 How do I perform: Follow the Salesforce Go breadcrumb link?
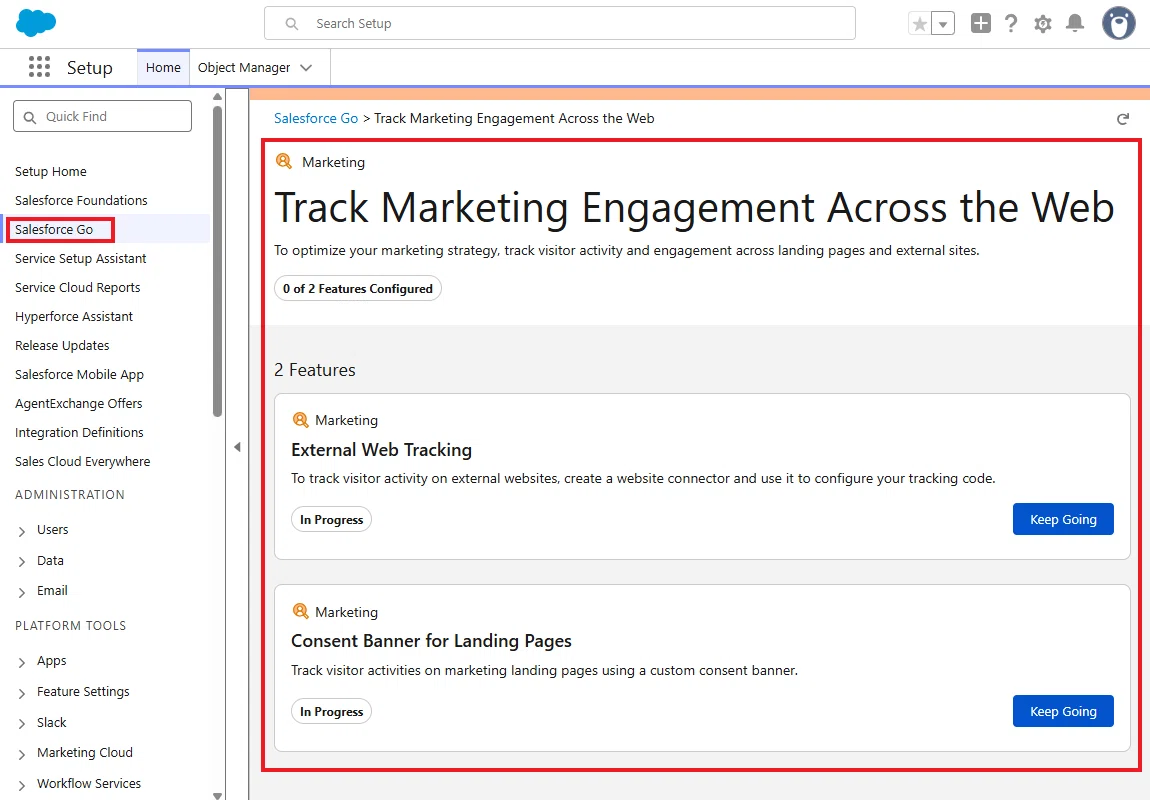click(x=316, y=118)
